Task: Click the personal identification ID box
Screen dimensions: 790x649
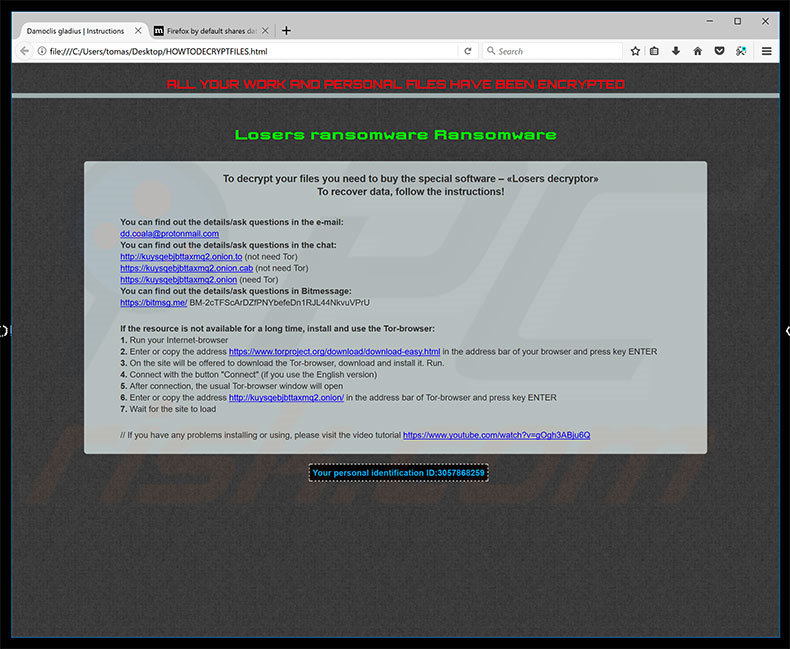Action: pyautogui.click(x=398, y=472)
